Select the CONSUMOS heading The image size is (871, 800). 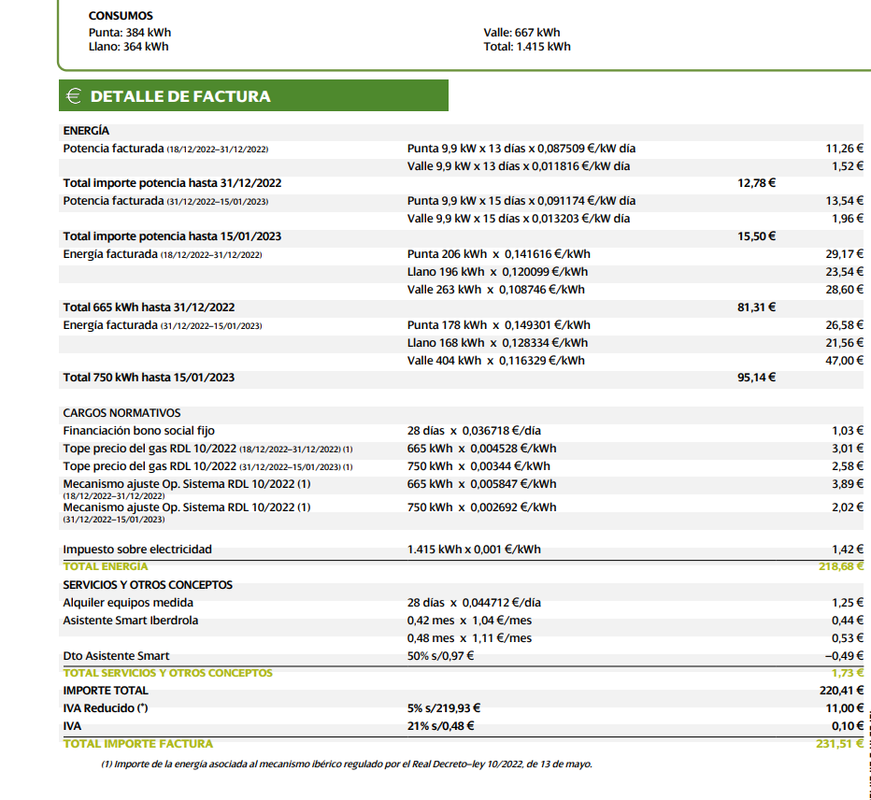[x=121, y=16]
